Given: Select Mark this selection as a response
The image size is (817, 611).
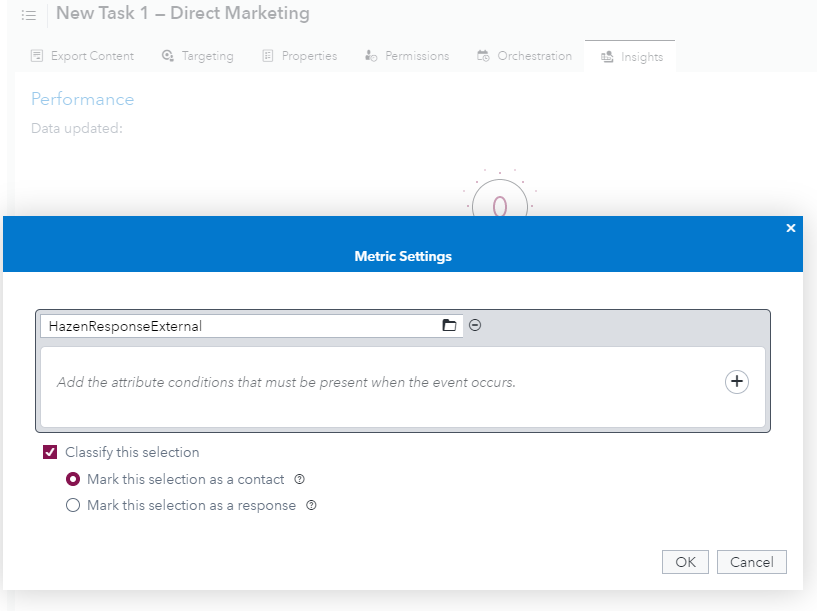Looking at the screenshot, I should click(71, 505).
